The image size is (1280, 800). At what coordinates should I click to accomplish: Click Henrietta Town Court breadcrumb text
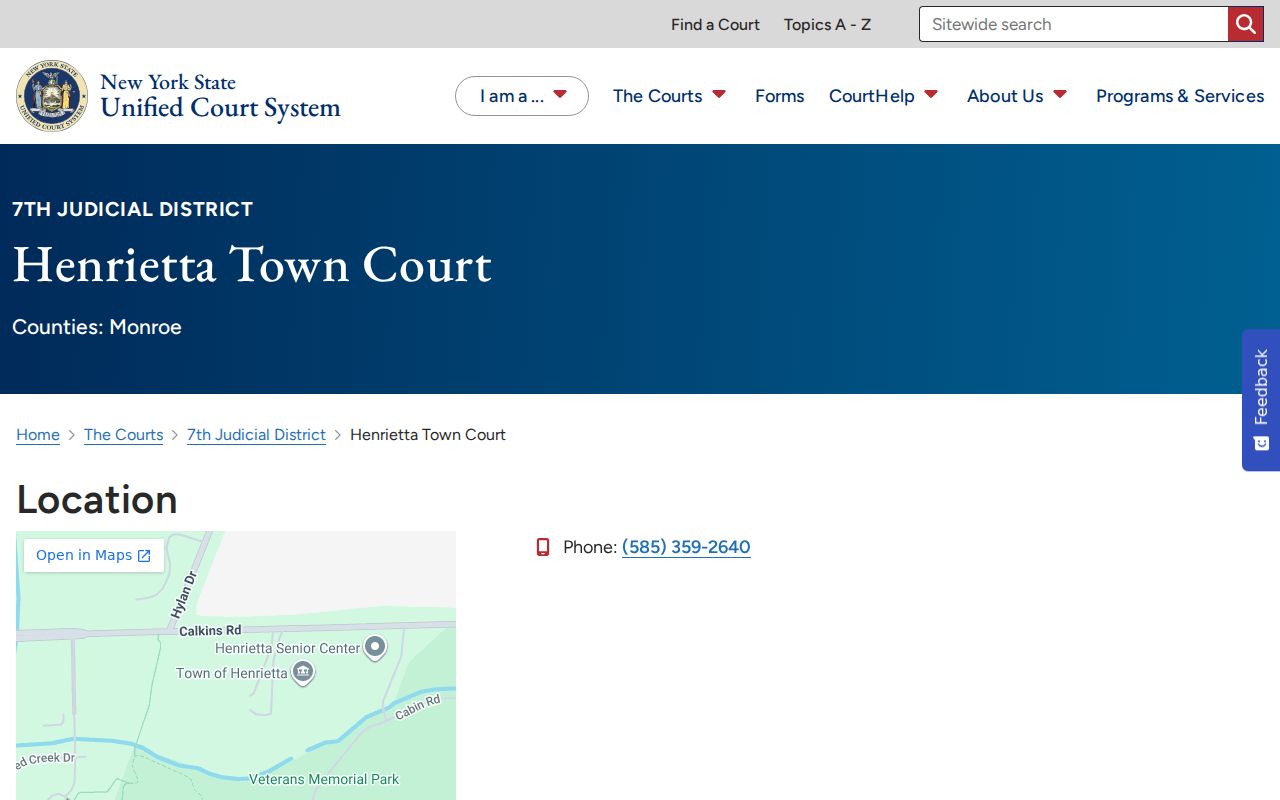[428, 435]
